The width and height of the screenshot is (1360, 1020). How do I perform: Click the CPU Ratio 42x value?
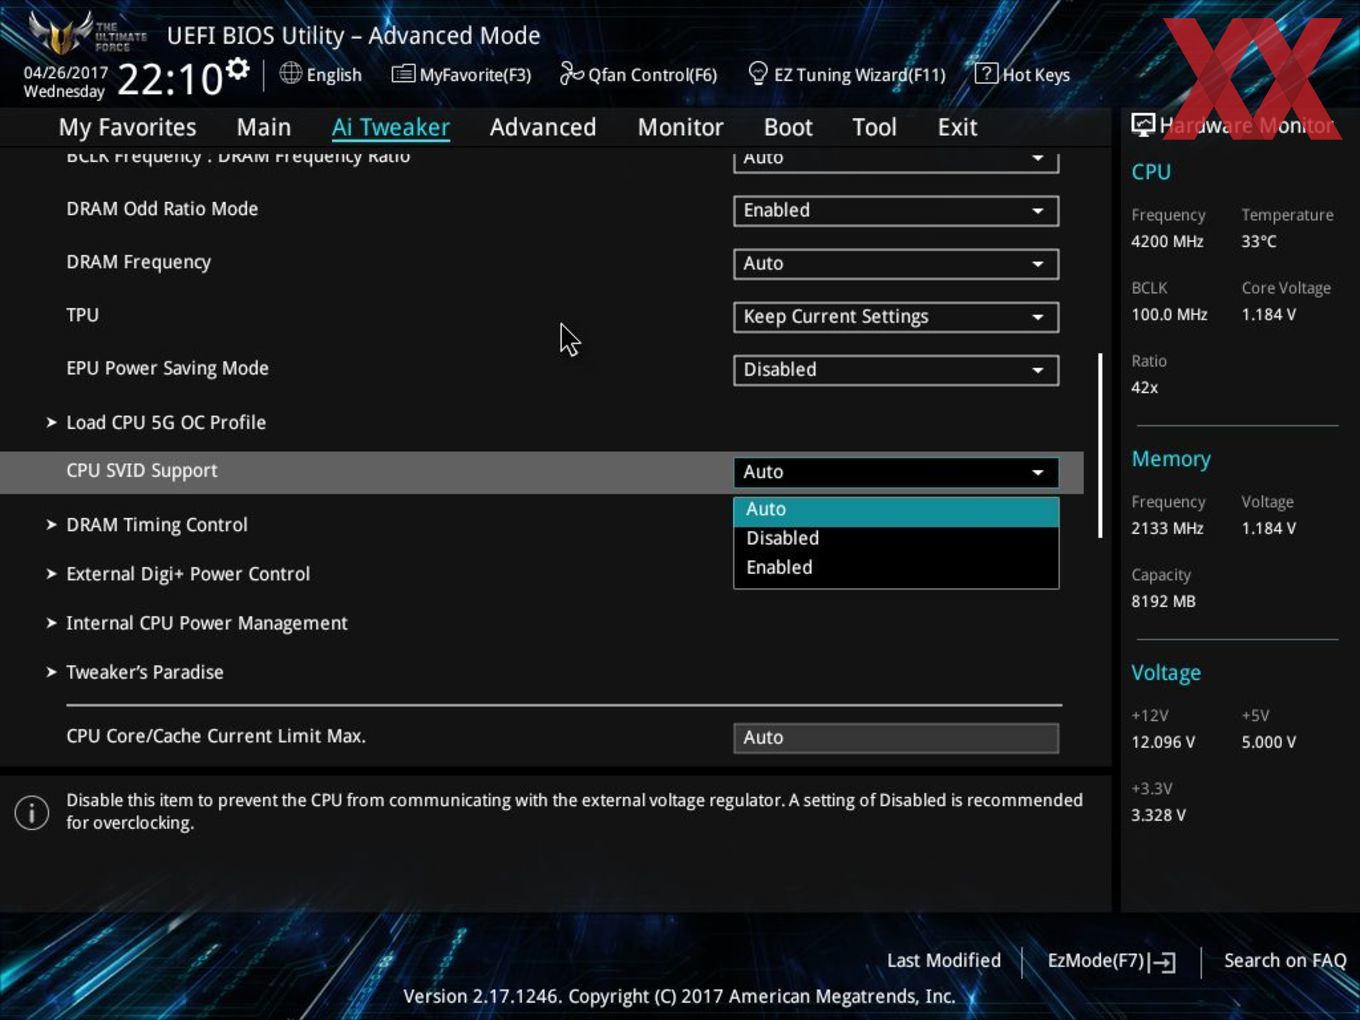[x=1144, y=387]
